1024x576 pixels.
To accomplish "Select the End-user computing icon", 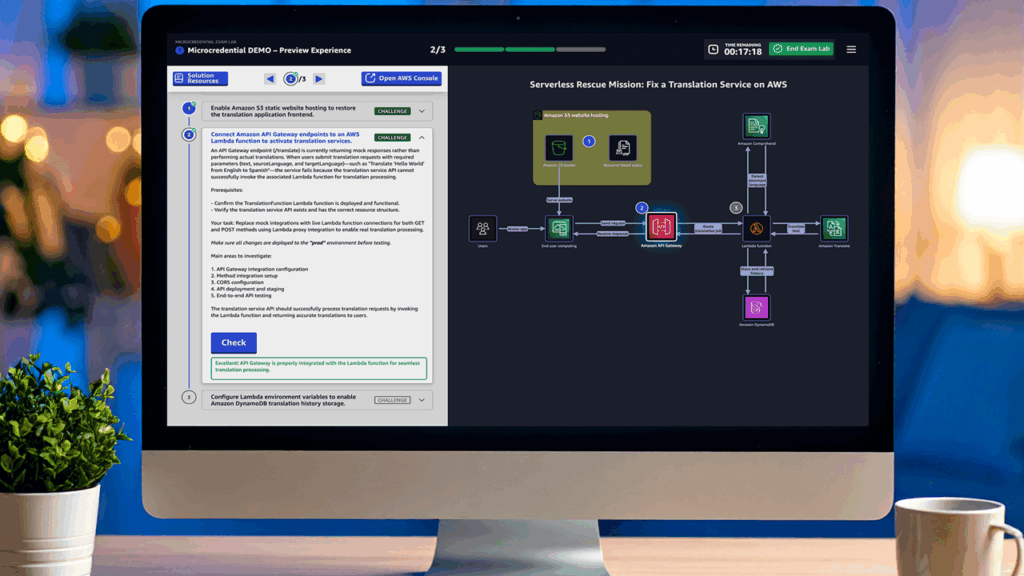I will [x=558, y=228].
